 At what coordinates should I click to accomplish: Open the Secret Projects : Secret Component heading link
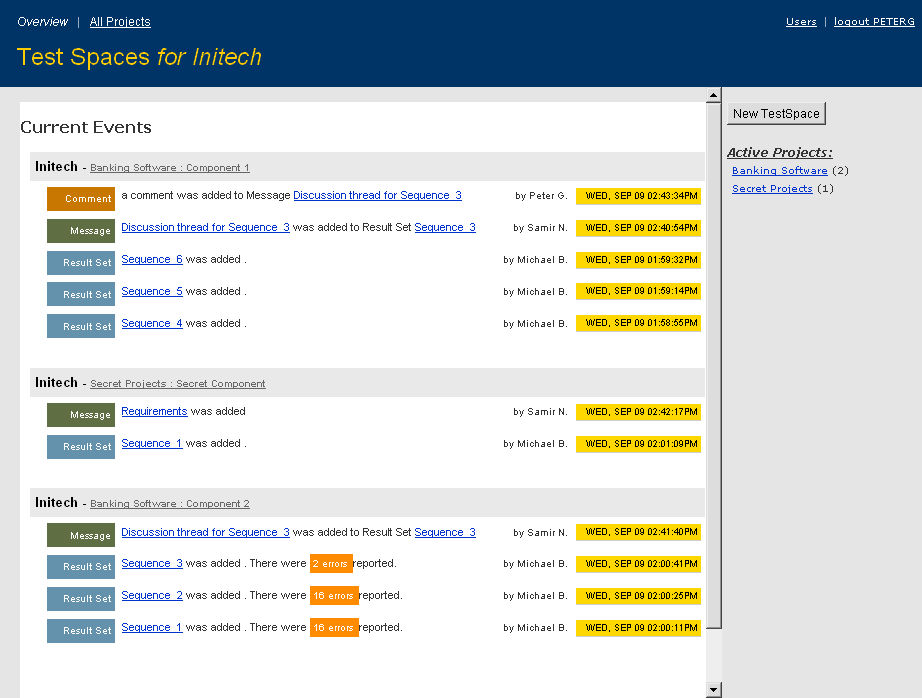point(178,383)
